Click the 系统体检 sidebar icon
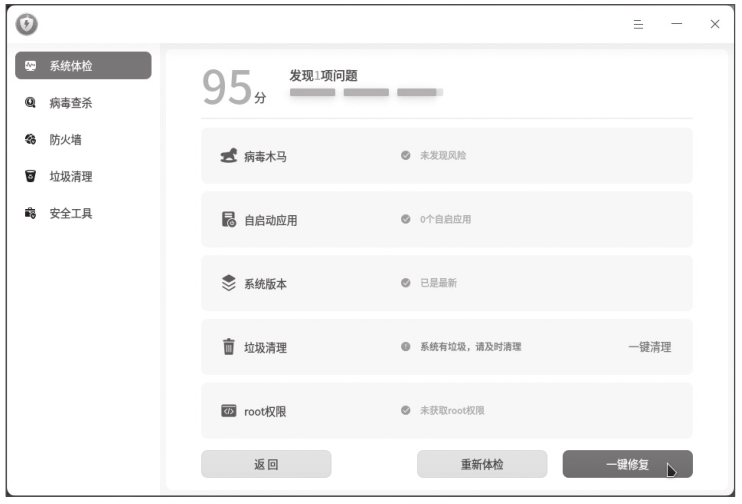This screenshot has width=742, height=504. tap(30, 66)
